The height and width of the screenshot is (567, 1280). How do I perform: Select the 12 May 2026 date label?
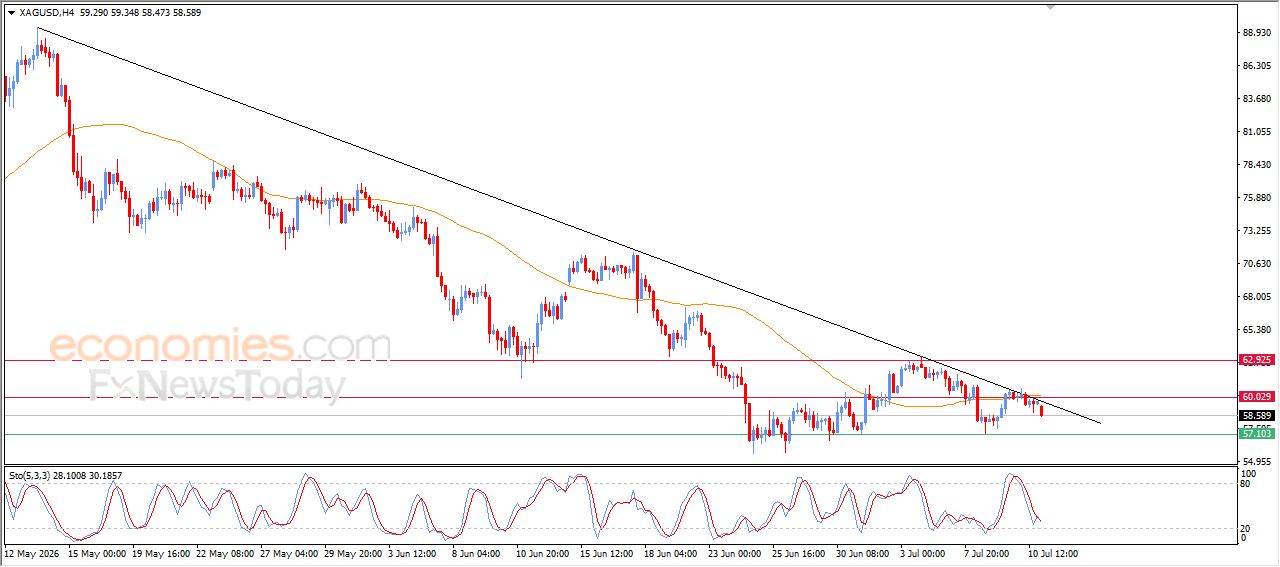coord(30,552)
